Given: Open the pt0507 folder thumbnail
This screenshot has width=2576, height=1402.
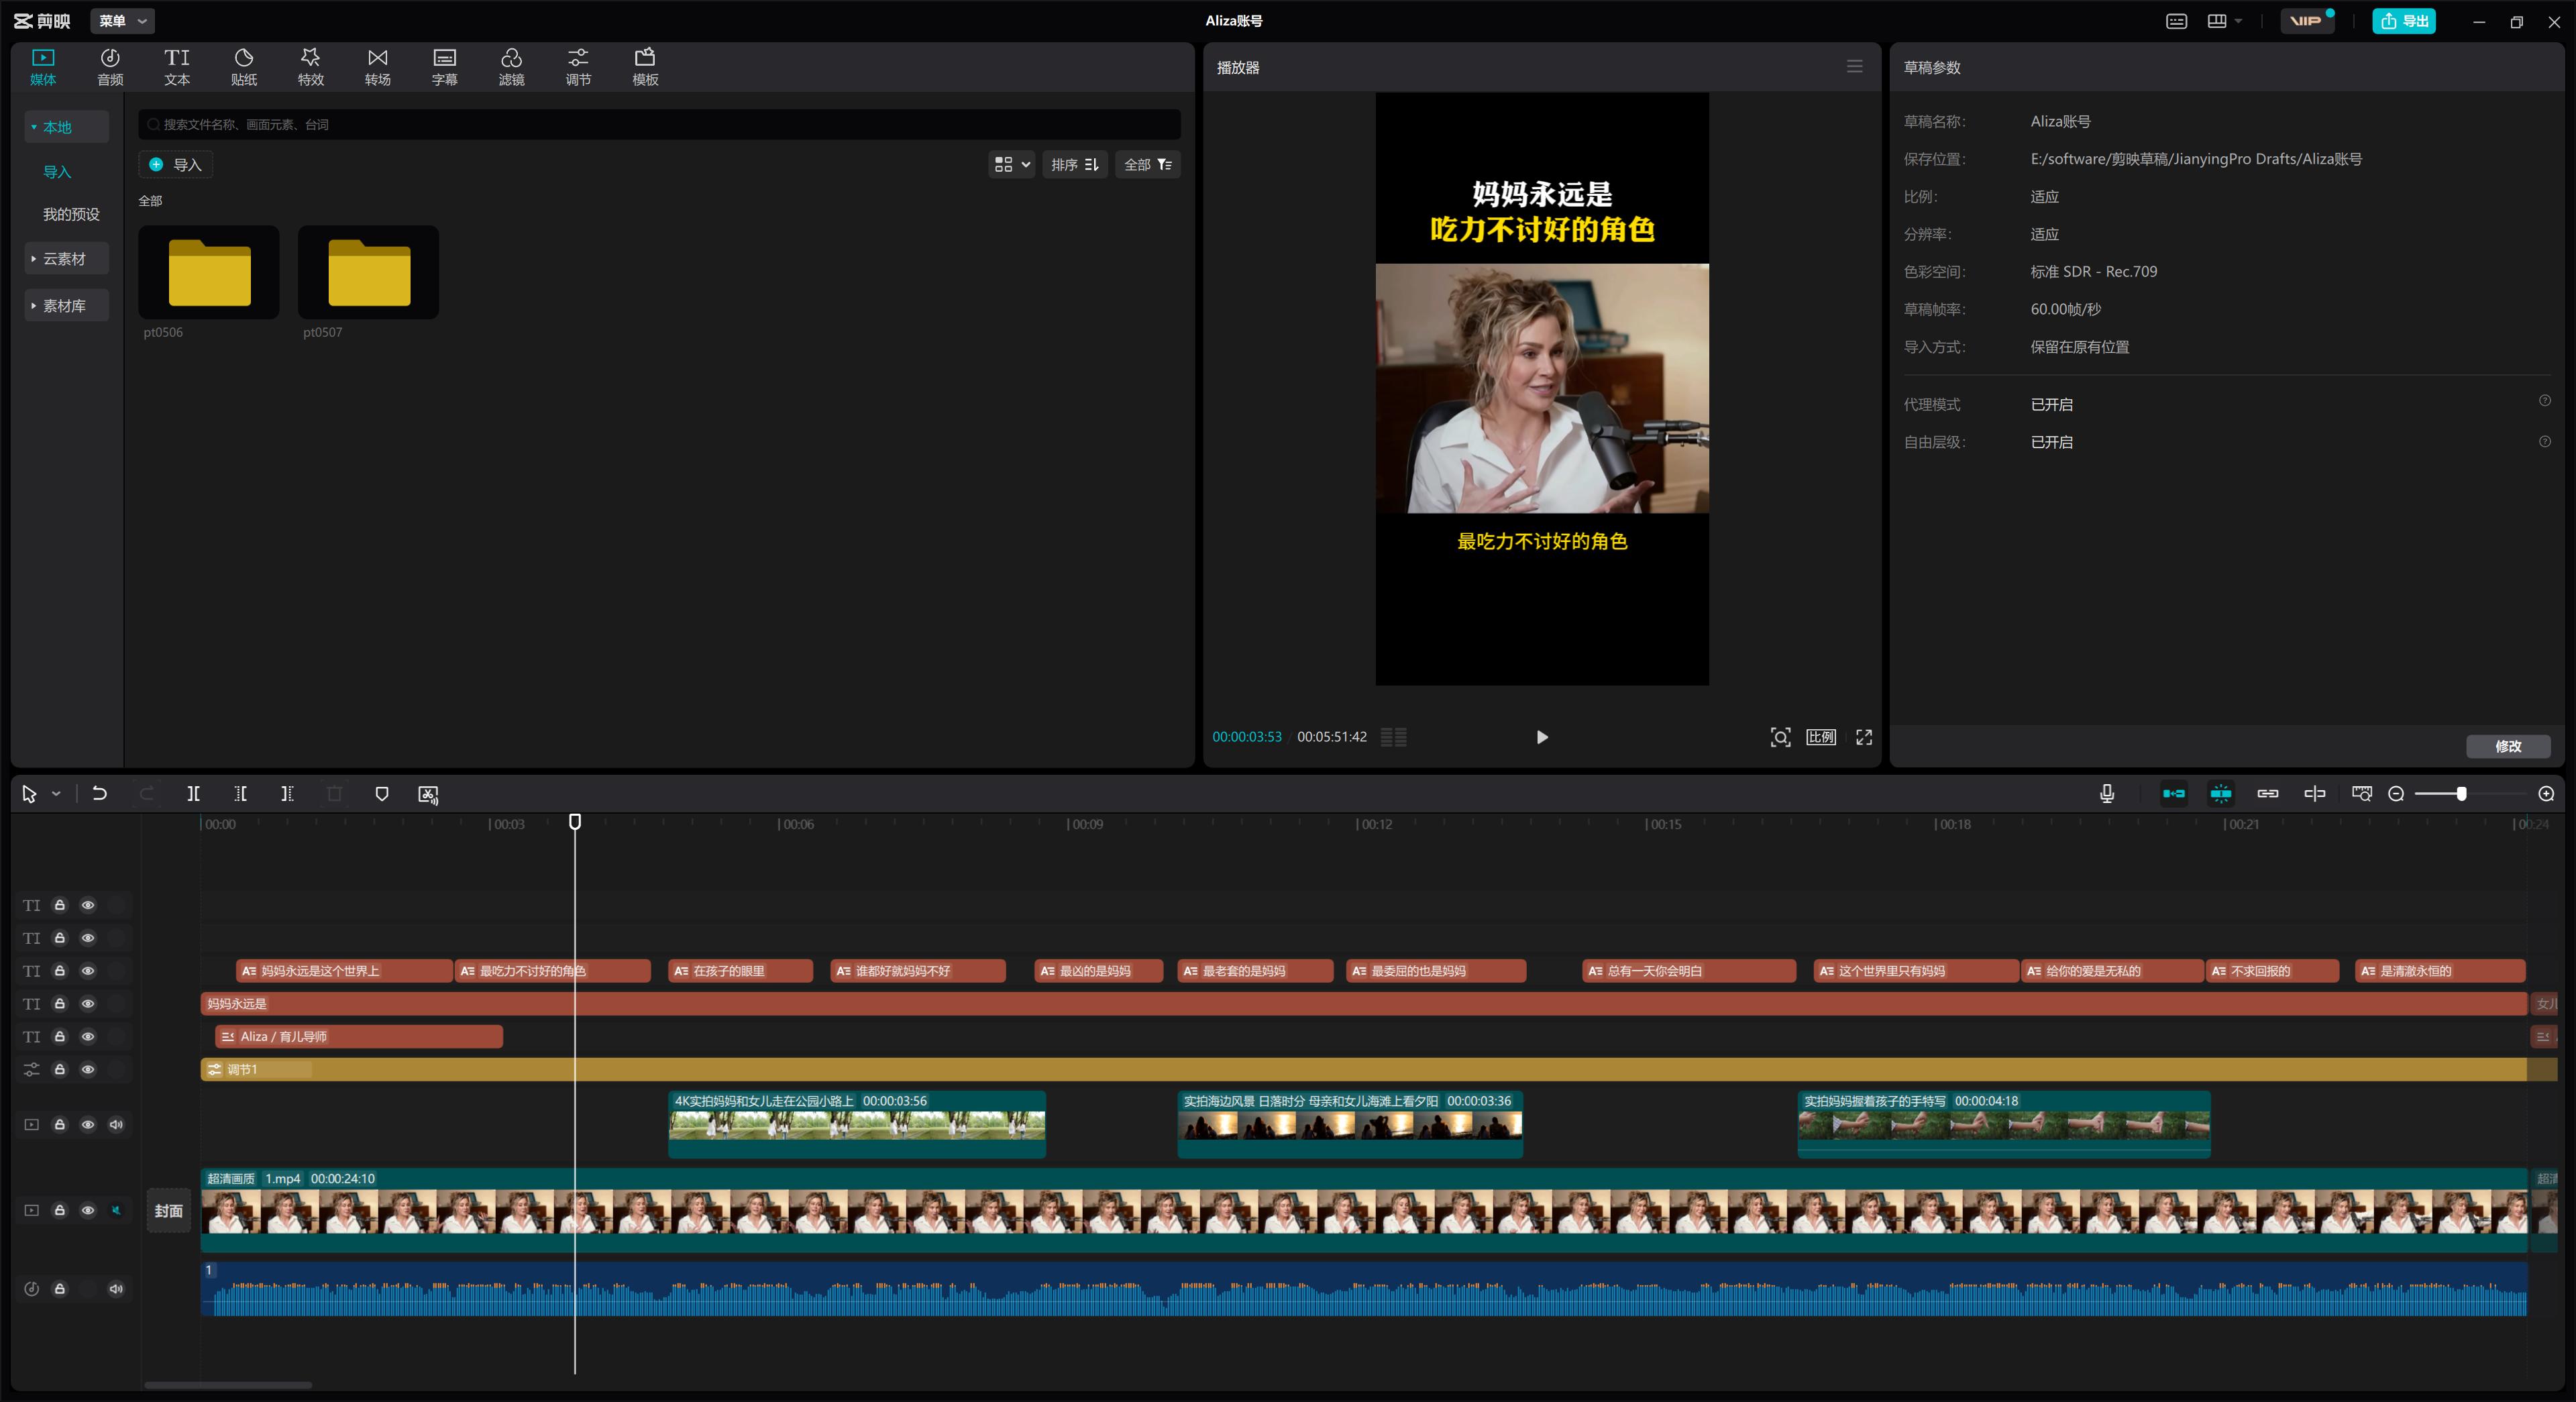Looking at the screenshot, I should [x=369, y=272].
